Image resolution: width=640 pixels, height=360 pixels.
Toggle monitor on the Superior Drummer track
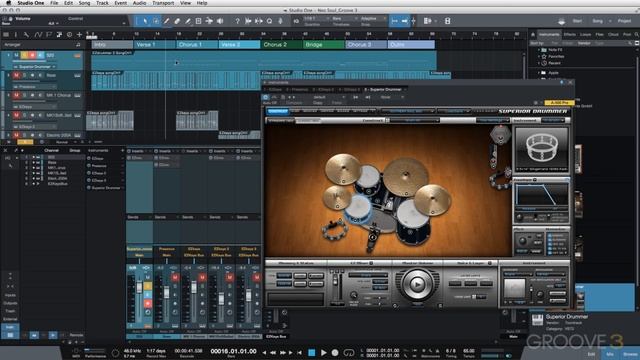[40, 55]
